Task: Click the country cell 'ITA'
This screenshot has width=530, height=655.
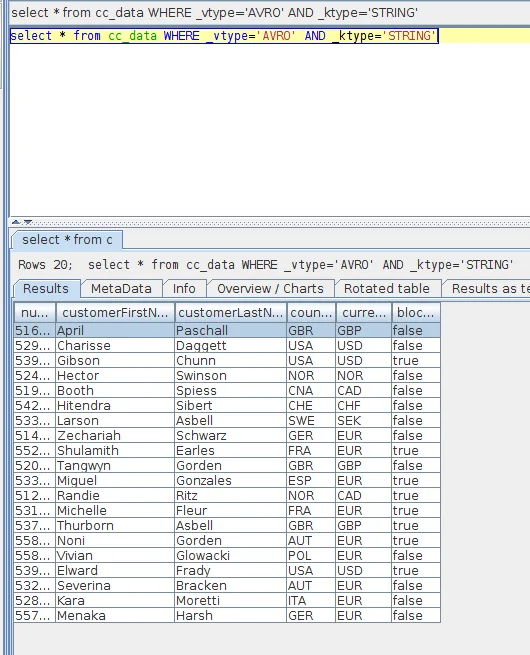Action: [x=311, y=601]
